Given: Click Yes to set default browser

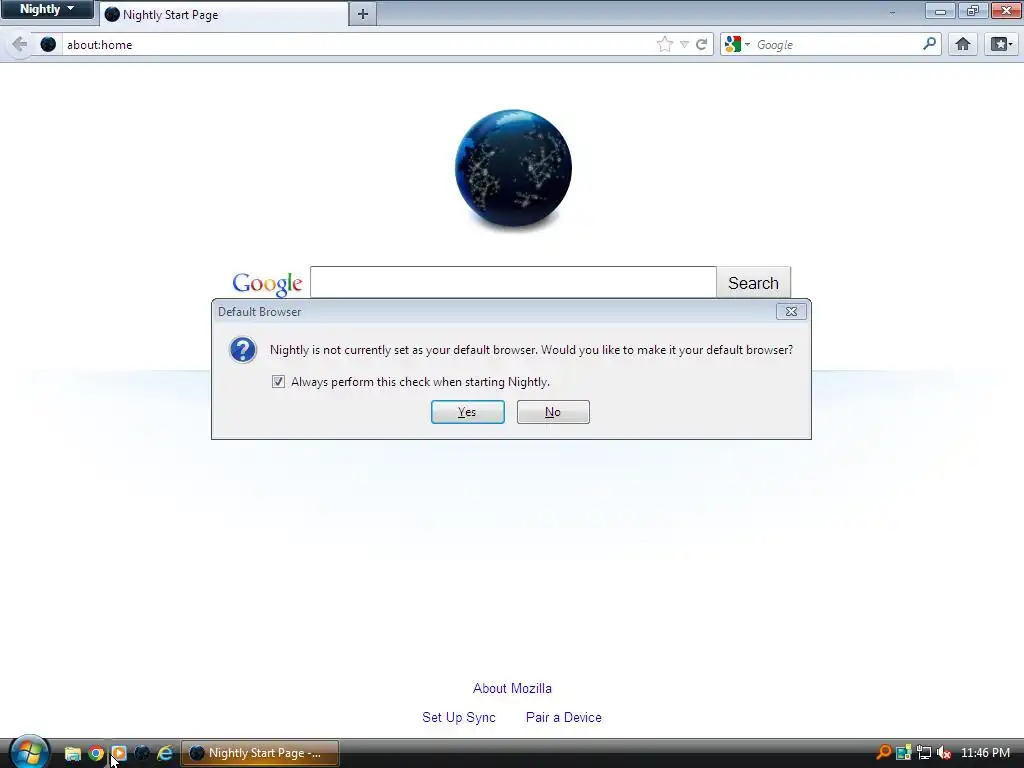Looking at the screenshot, I should (x=468, y=412).
